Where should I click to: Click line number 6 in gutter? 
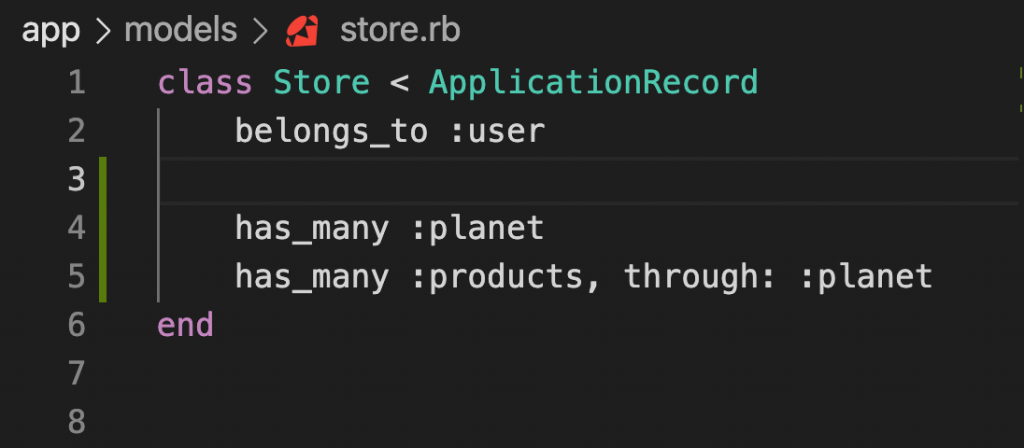click(76, 325)
